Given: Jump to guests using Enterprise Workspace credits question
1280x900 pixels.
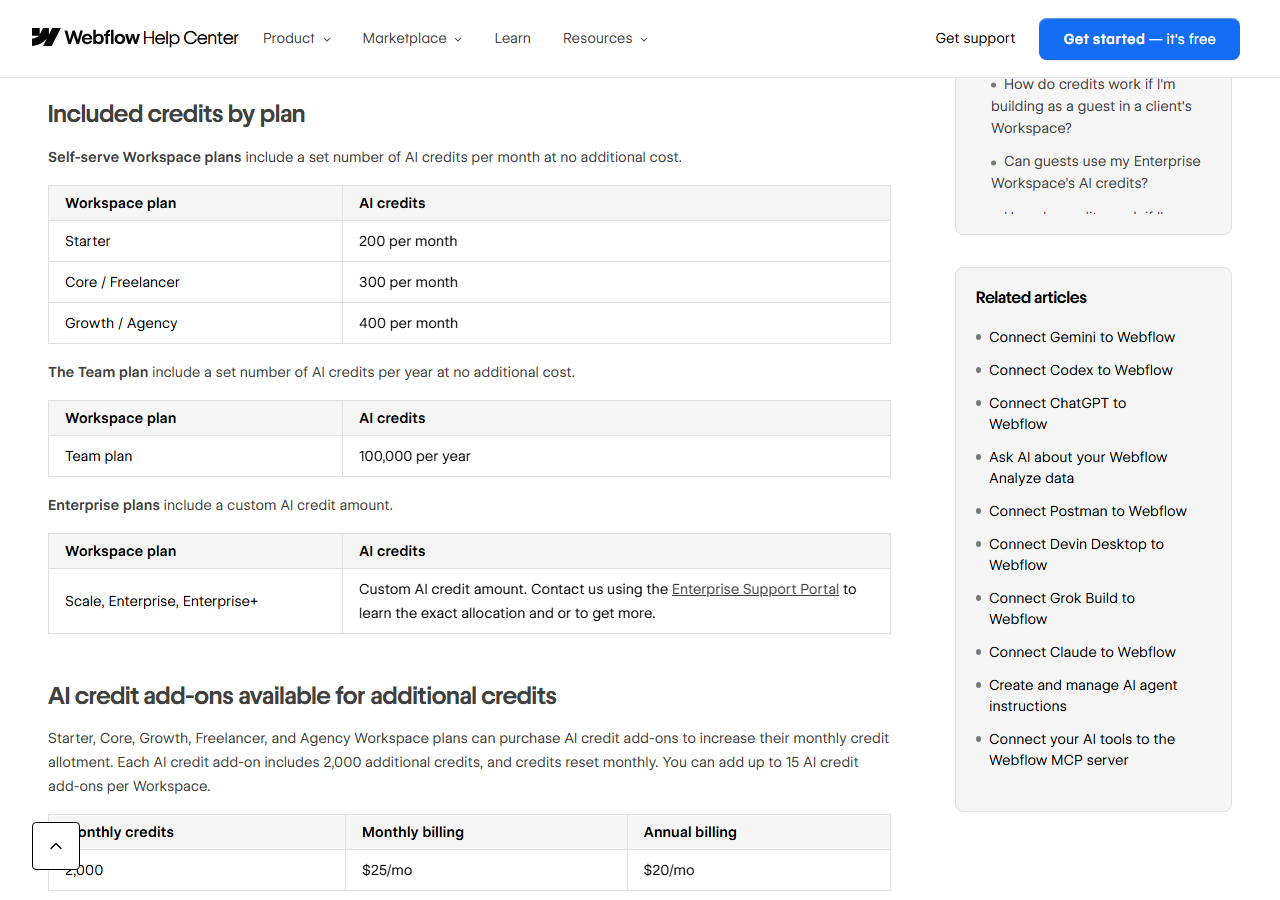Looking at the screenshot, I should (1096, 172).
